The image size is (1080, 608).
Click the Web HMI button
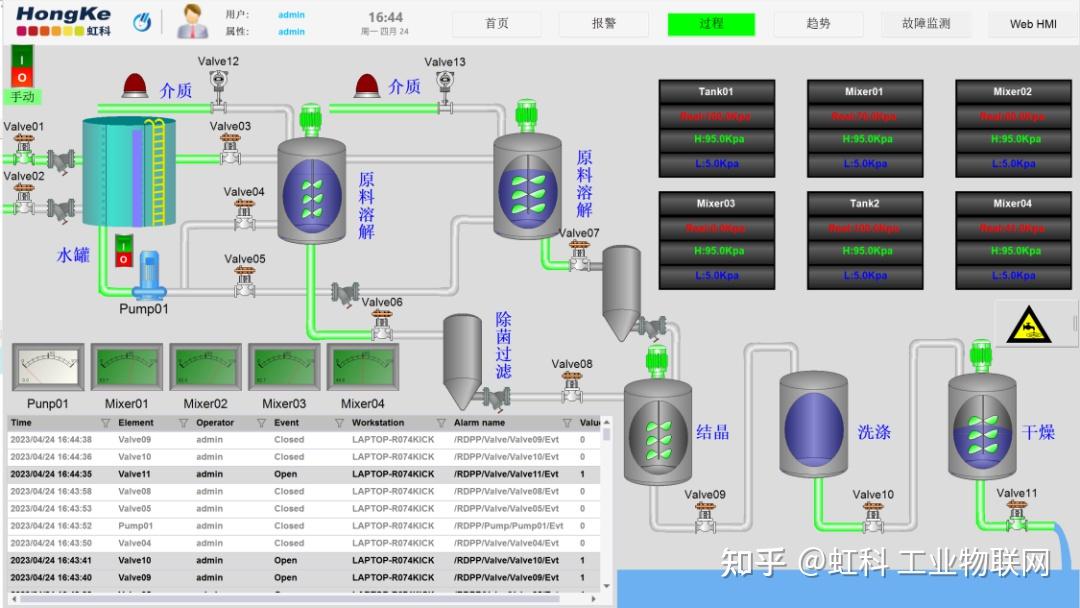click(x=1032, y=23)
